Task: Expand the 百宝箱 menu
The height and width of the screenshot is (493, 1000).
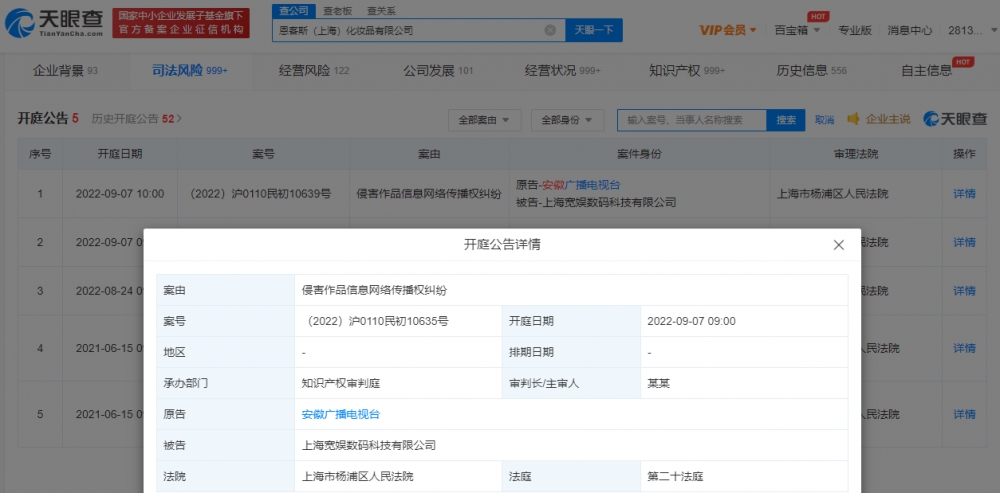Action: pos(797,30)
